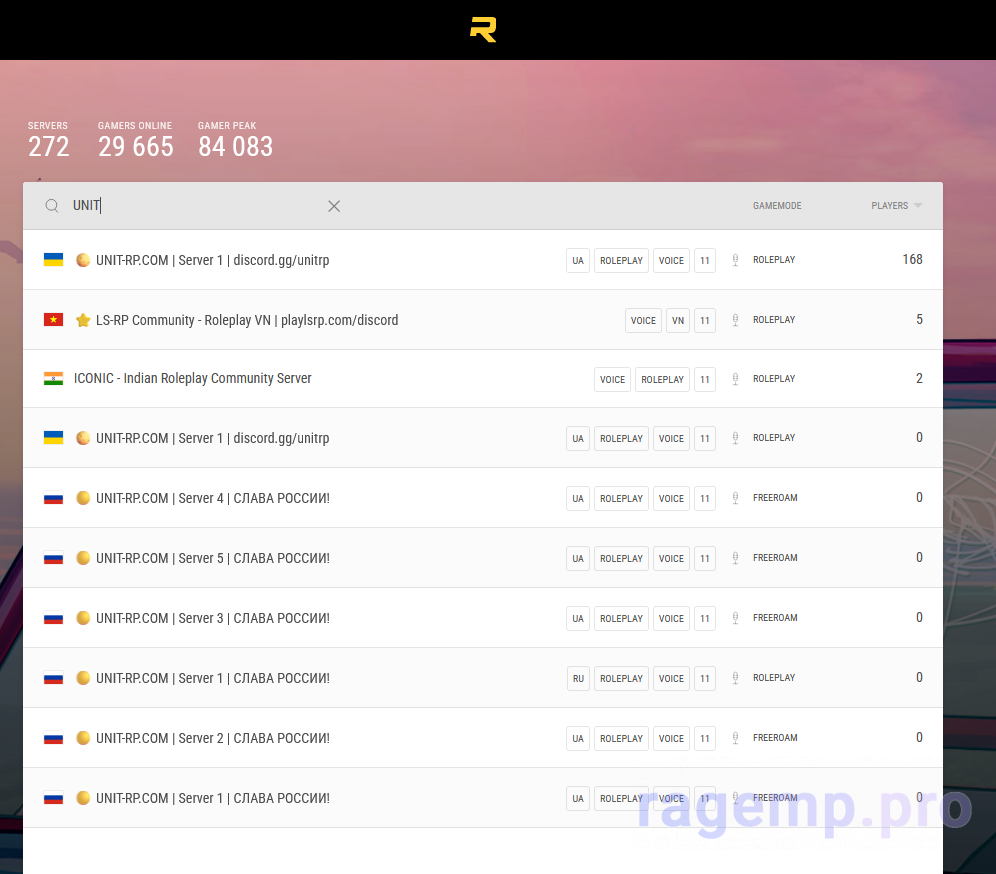Click VOICE tag on ICONIC row
Viewport: 996px width, 874px height.
pos(612,380)
